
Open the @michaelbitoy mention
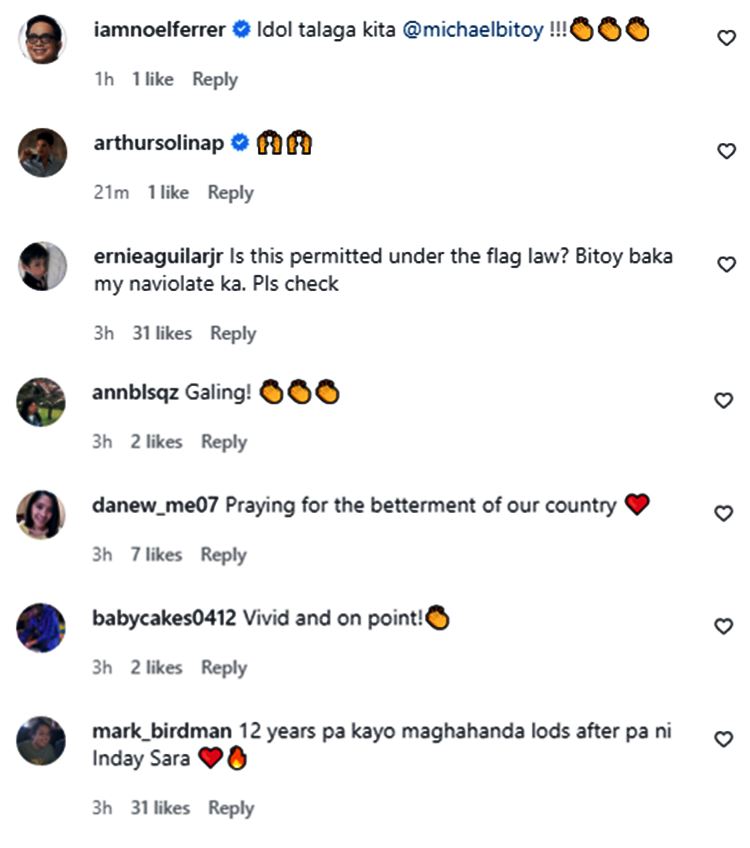click(474, 31)
